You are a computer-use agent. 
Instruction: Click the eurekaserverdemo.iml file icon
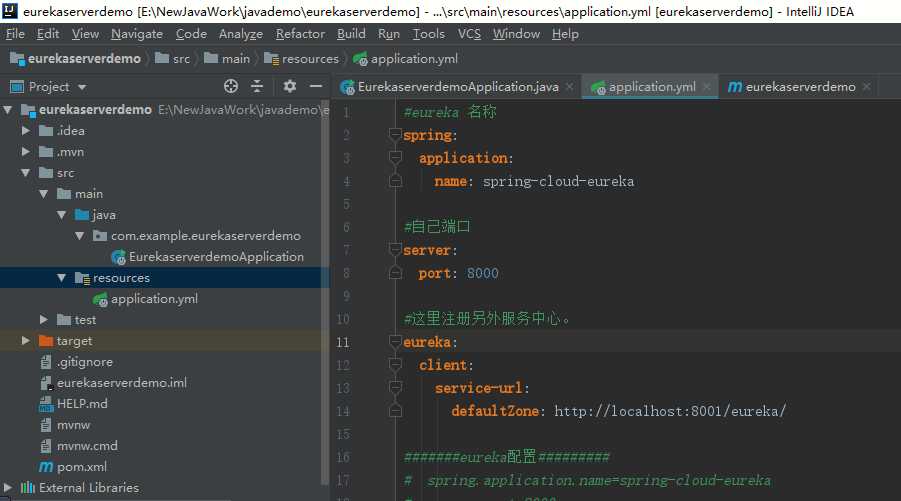46,383
